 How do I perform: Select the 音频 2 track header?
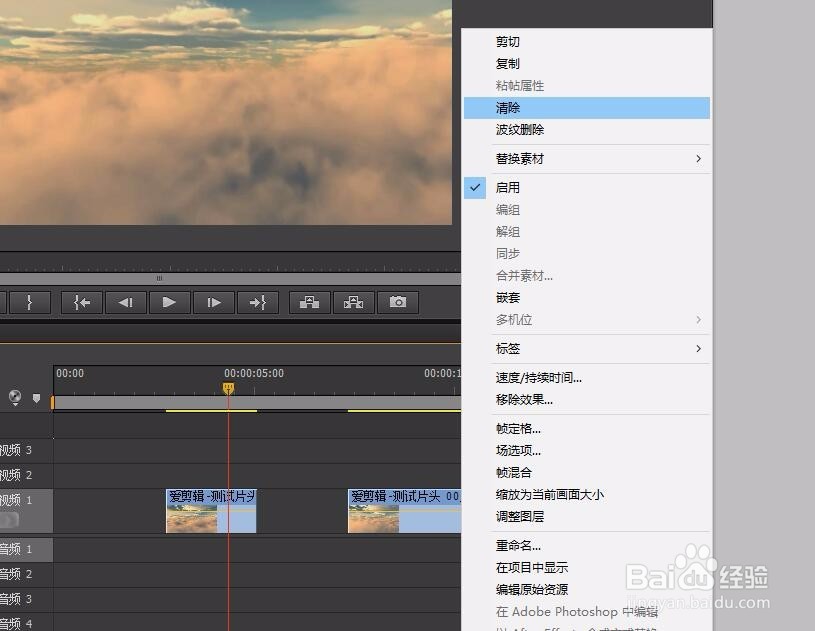point(26,574)
